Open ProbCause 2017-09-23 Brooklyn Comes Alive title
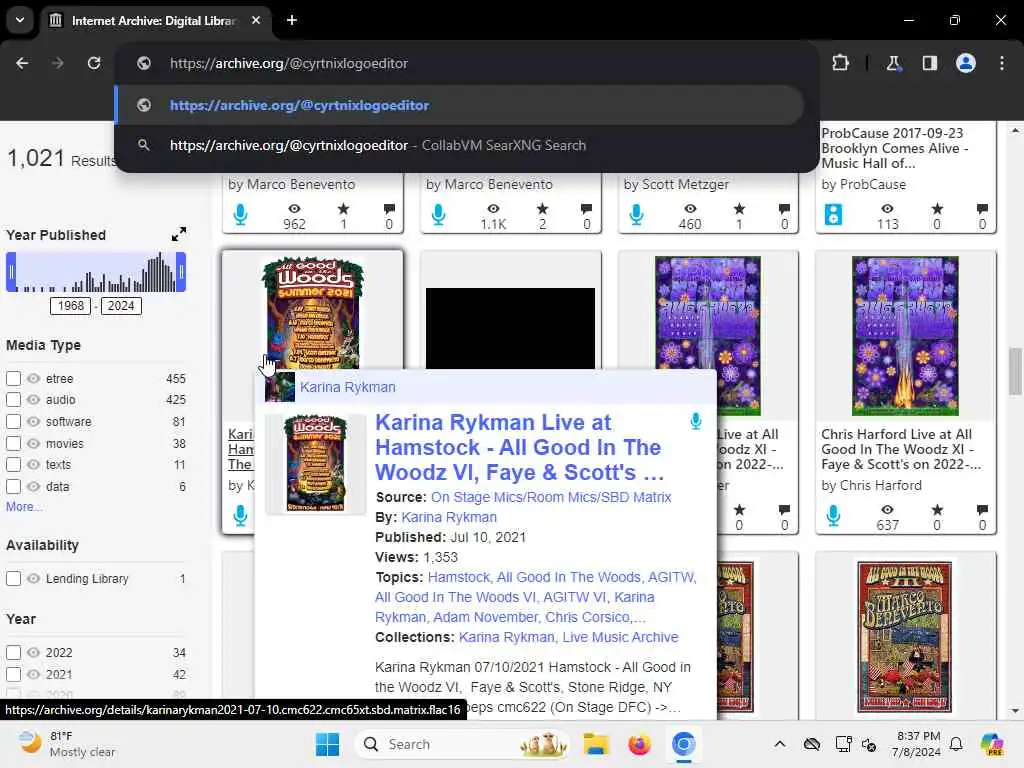The width and height of the screenshot is (1024, 768). point(895,148)
